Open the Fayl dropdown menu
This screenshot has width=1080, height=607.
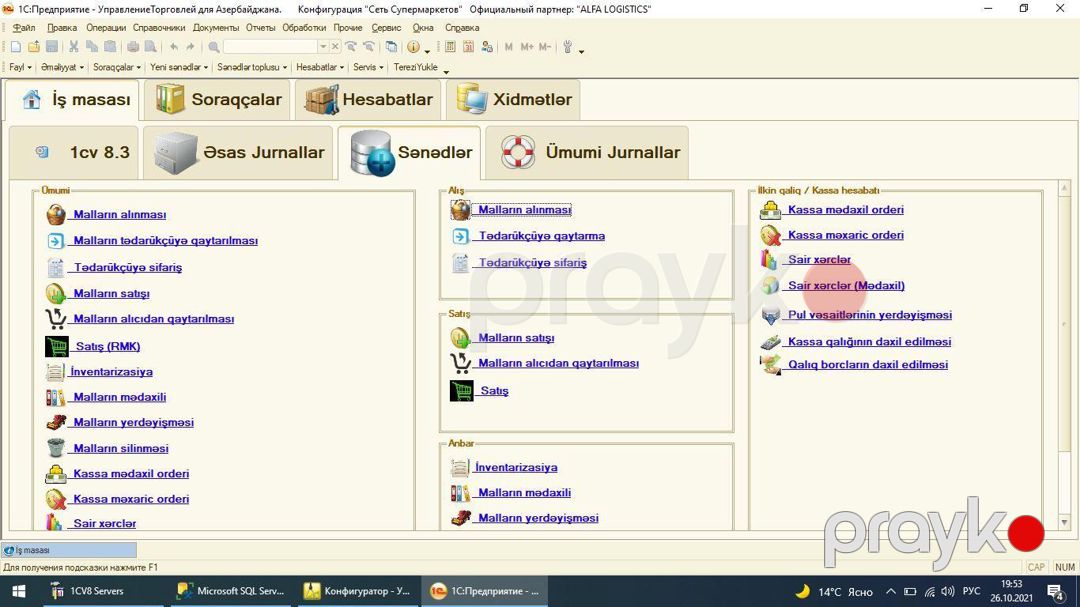pos(20,67)
